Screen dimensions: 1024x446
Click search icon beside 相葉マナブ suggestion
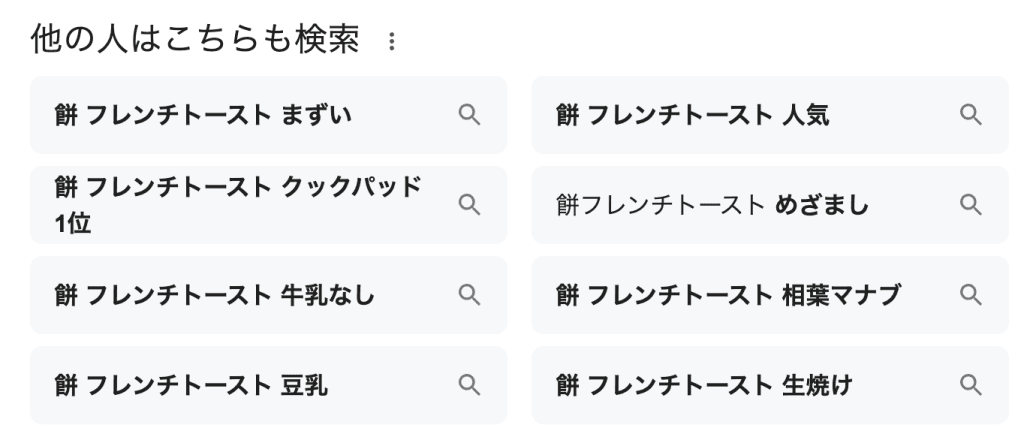(970, 295)
